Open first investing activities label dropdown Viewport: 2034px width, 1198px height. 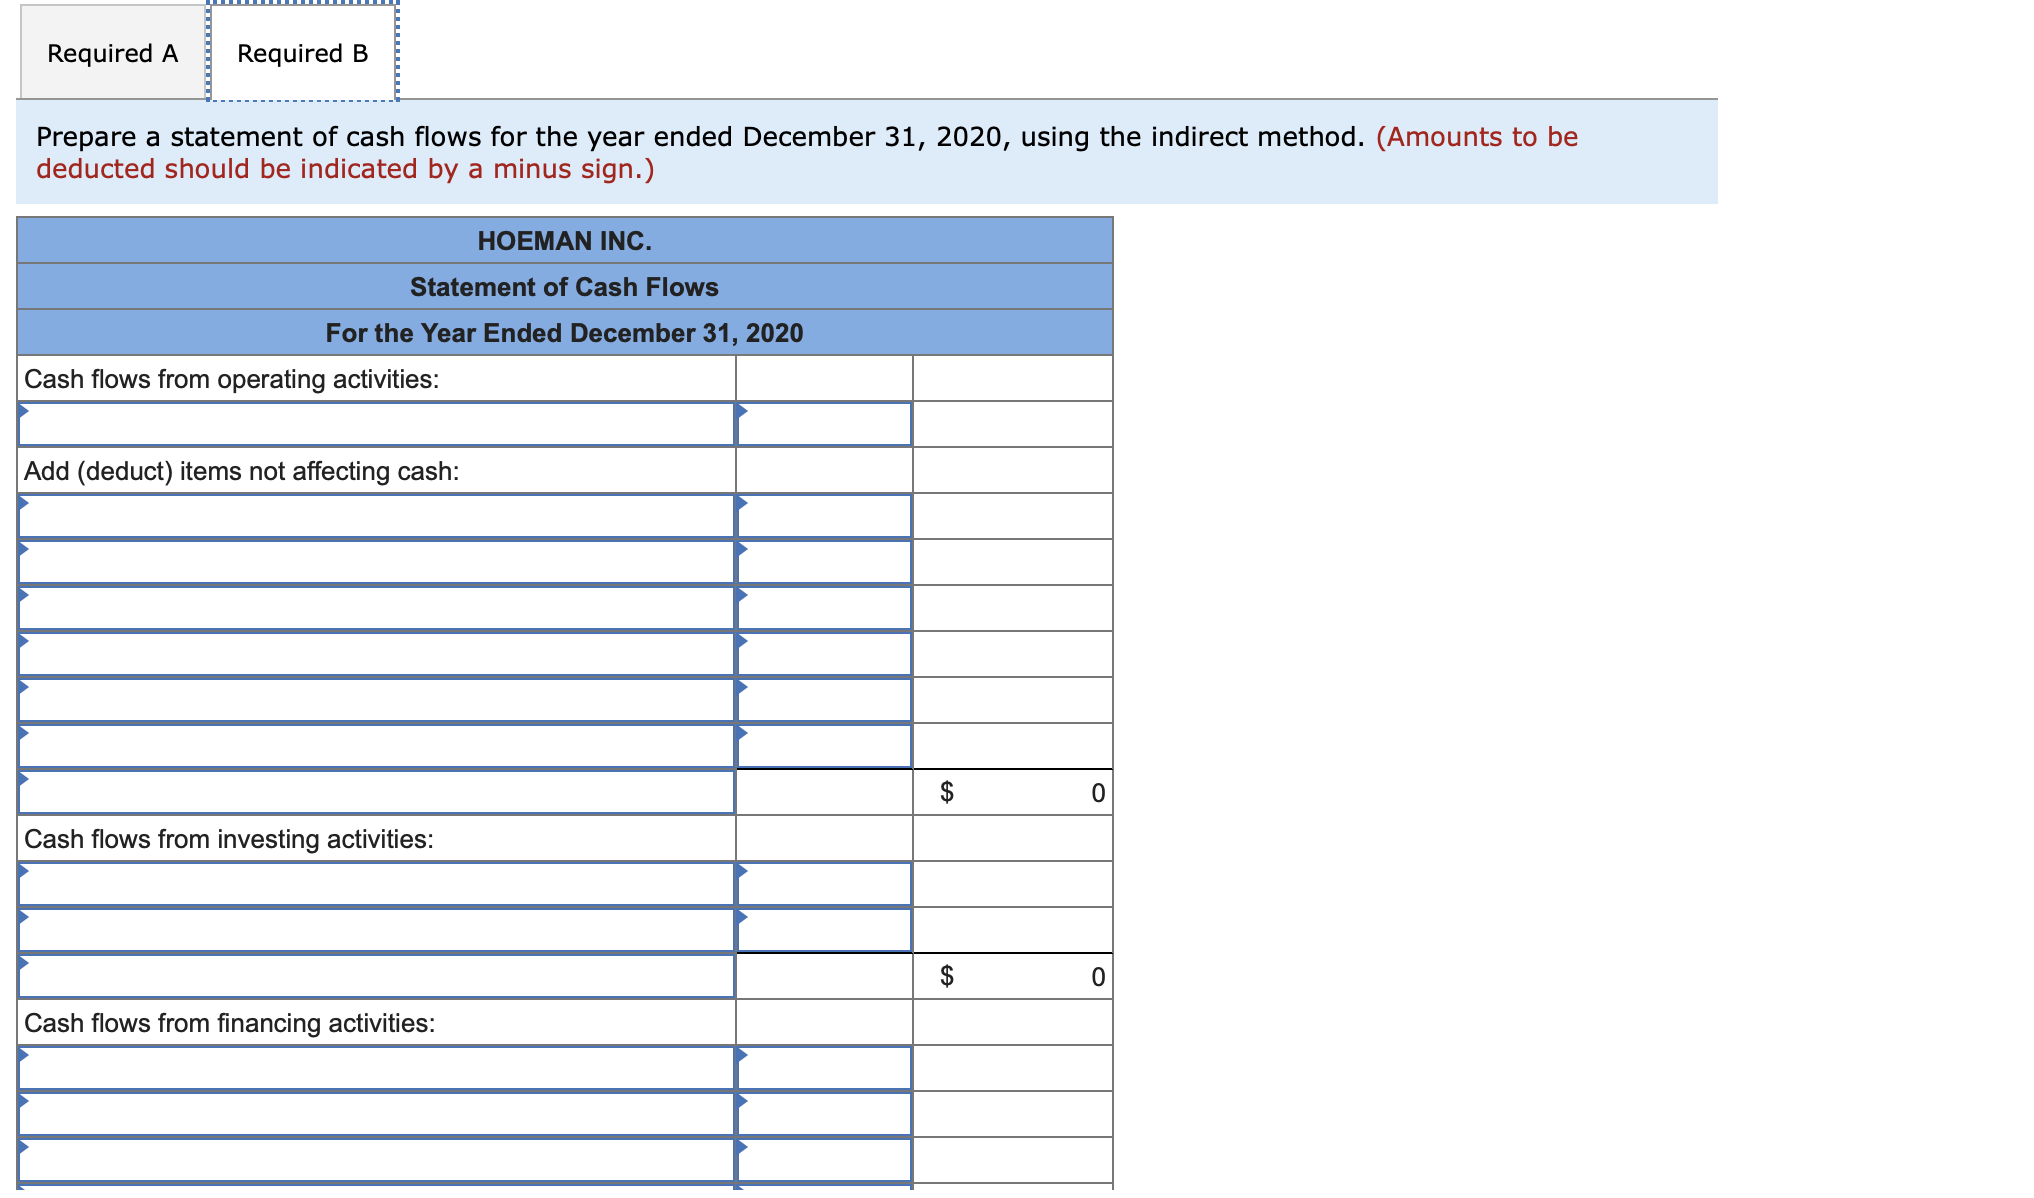click(376, 884)
